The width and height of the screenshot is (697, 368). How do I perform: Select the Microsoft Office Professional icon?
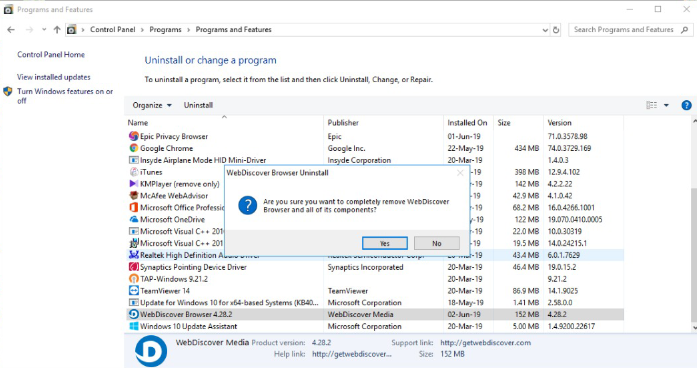coord(134,208)
